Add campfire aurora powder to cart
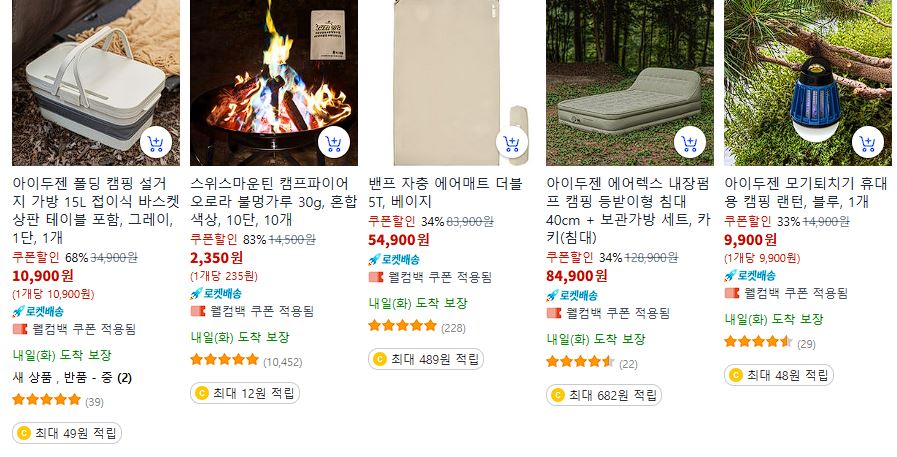 click(x=334, y=142)
